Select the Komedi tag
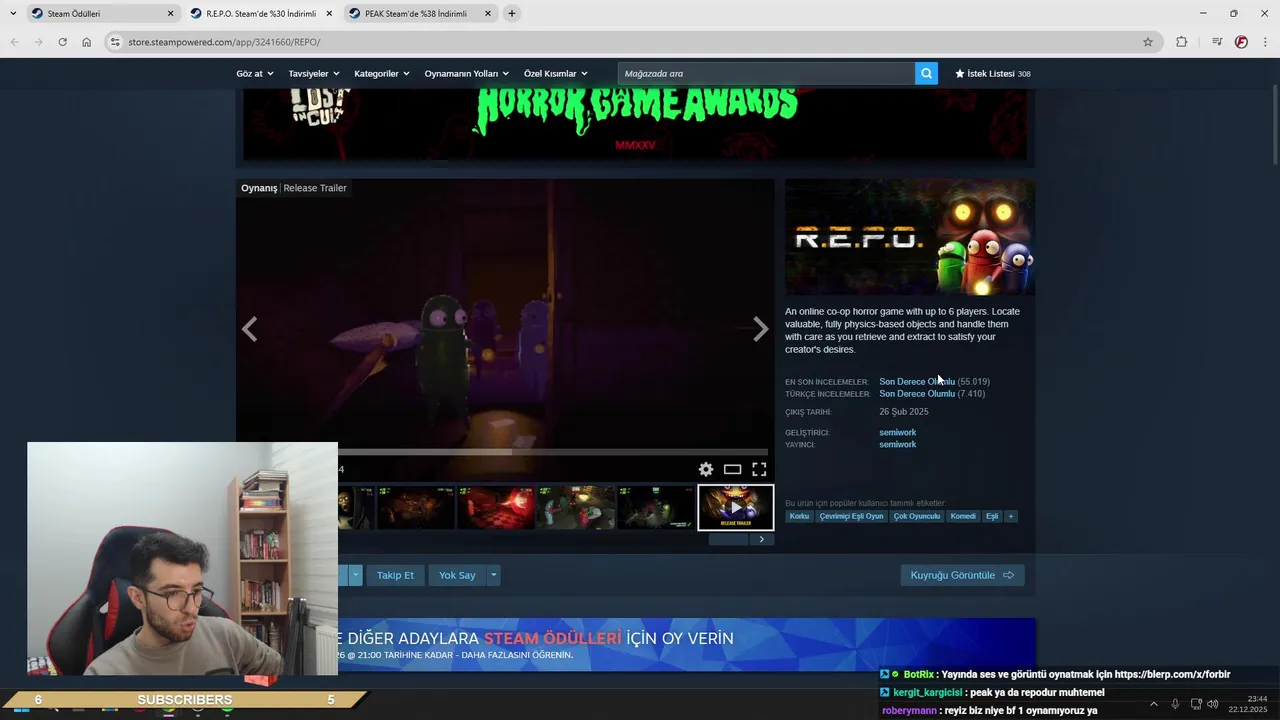This screenshot has width=1280, height=720. pos(963,516)
